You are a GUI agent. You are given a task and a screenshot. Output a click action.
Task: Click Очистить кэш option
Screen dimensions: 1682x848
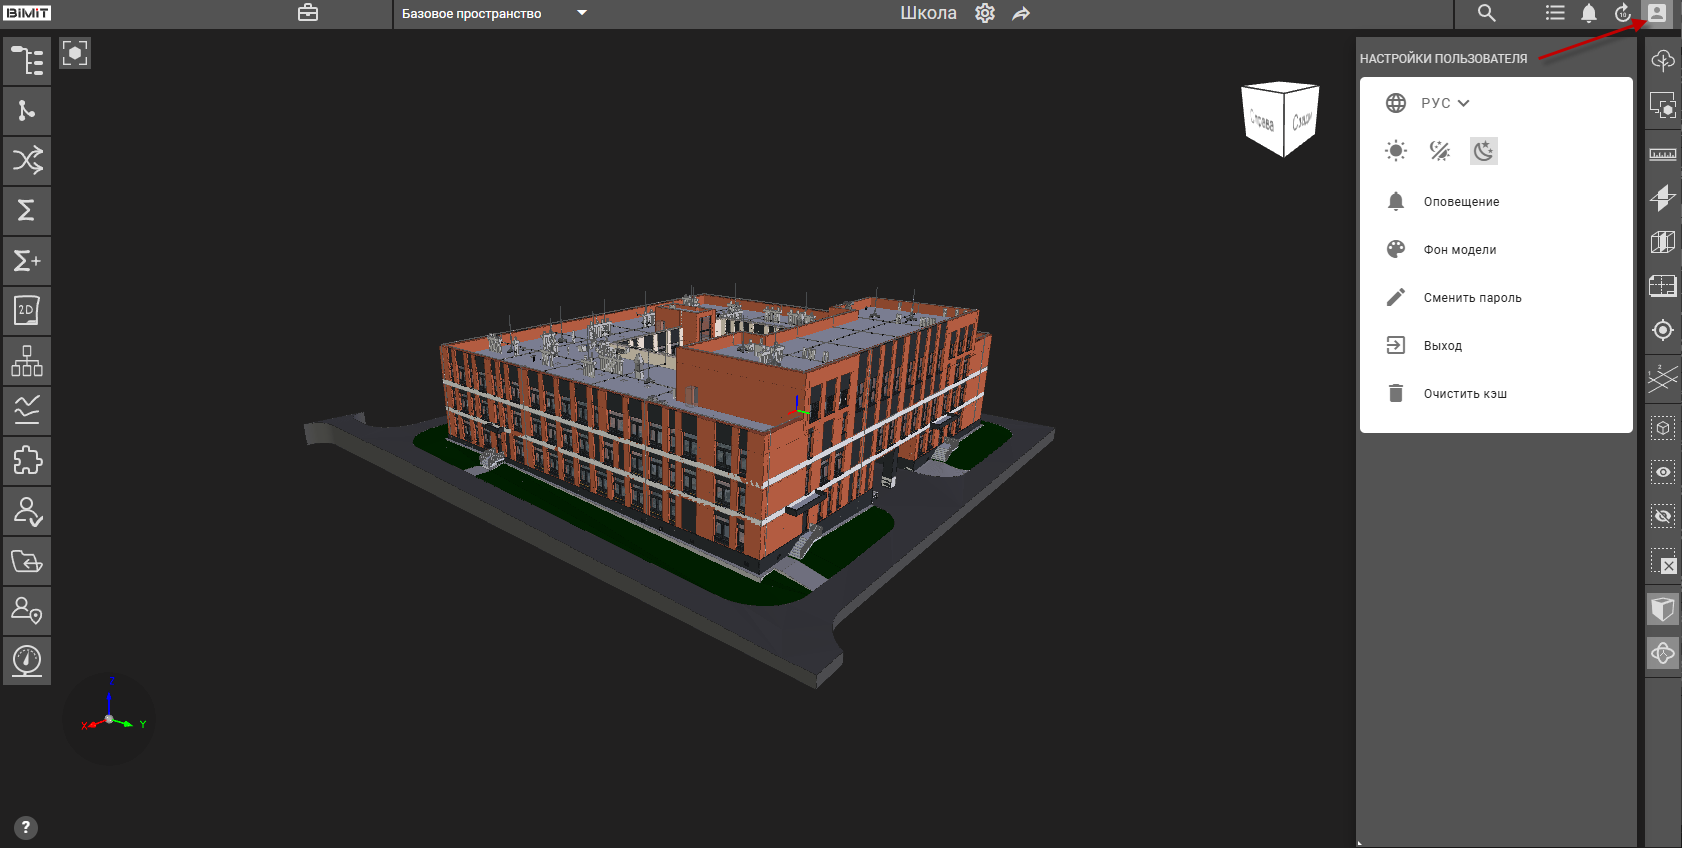(1465, 394)
